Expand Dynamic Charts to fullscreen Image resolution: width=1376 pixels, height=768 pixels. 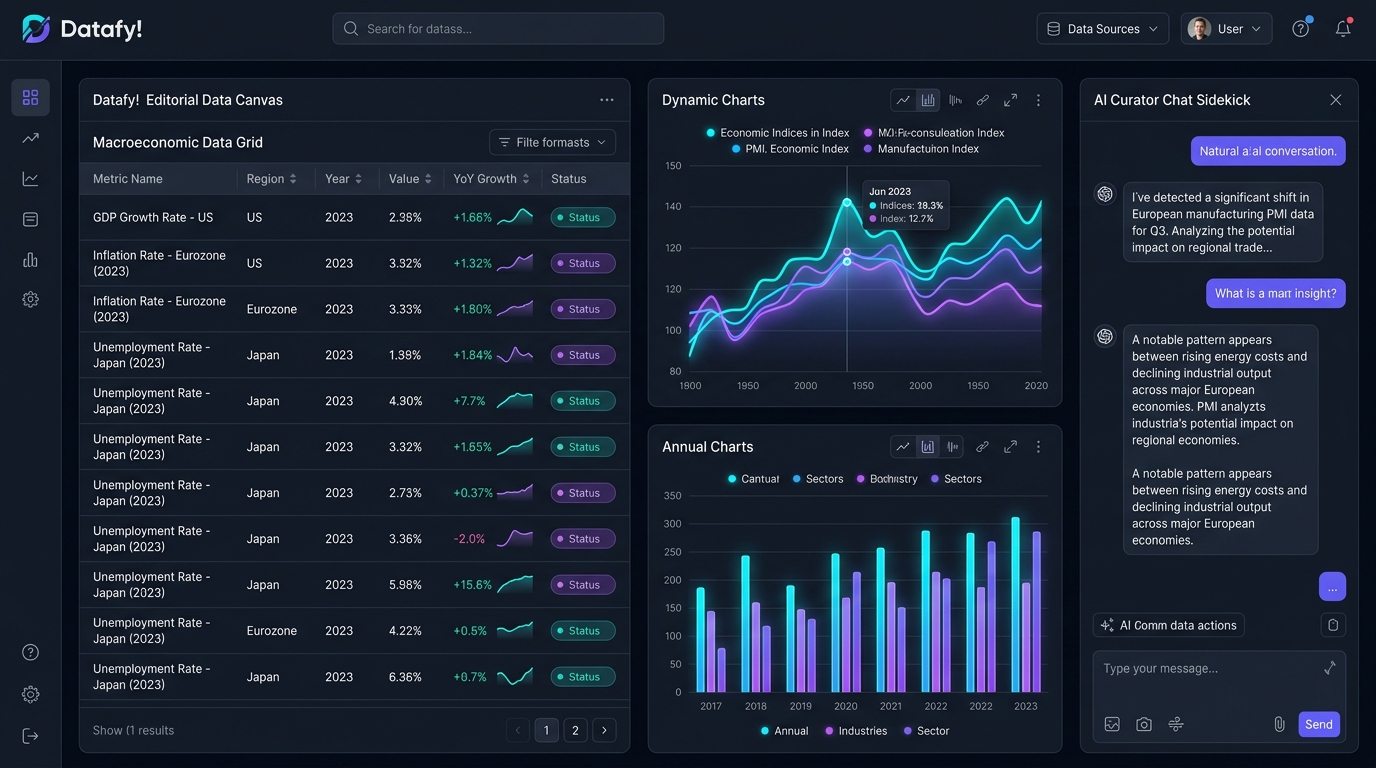pos(1010,100)
